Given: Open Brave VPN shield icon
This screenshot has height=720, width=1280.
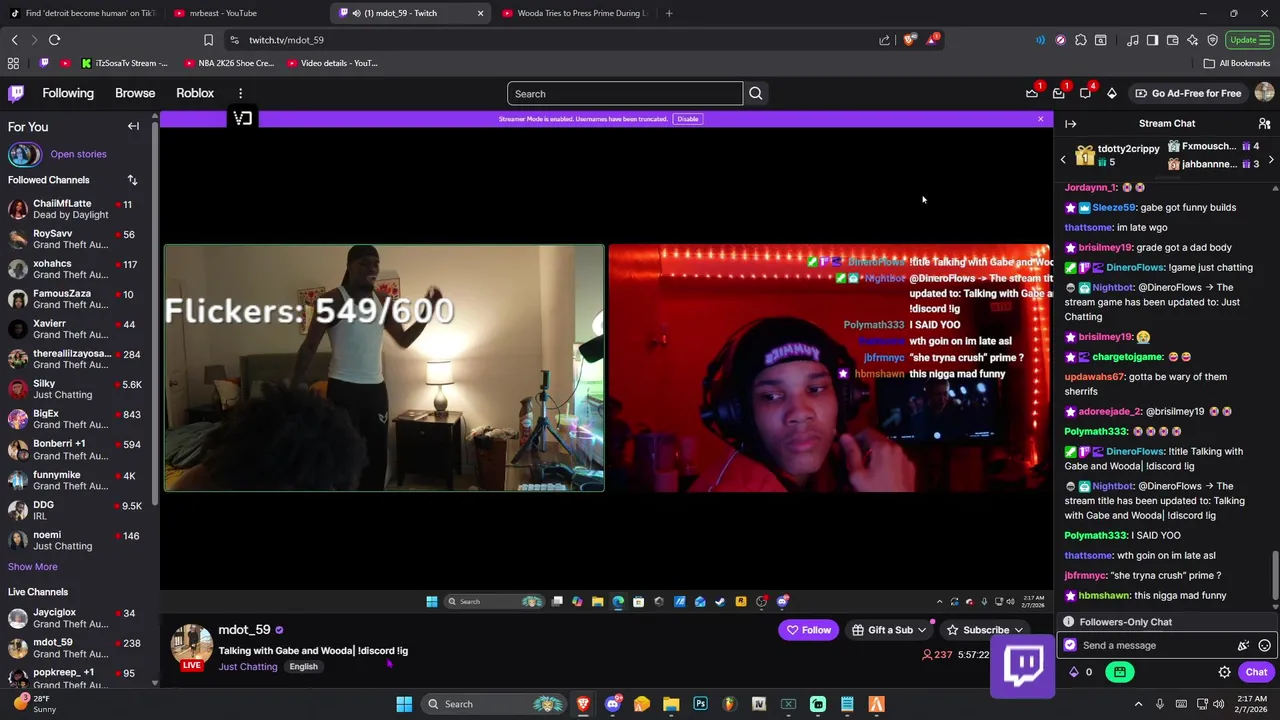Looking at the screenshot, I should point(1212,40).
